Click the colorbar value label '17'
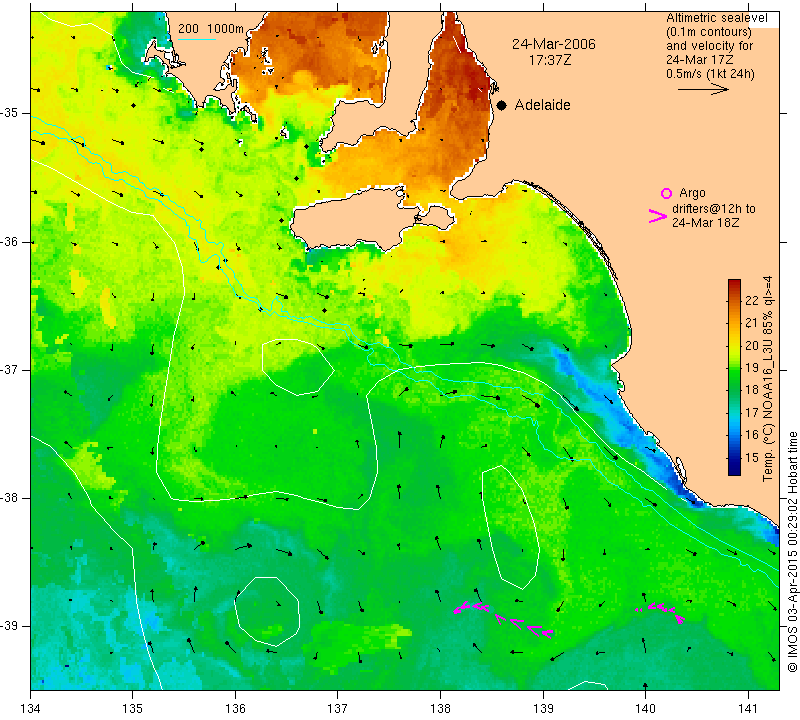The image size is (800, 720). (x=752, y=412)
